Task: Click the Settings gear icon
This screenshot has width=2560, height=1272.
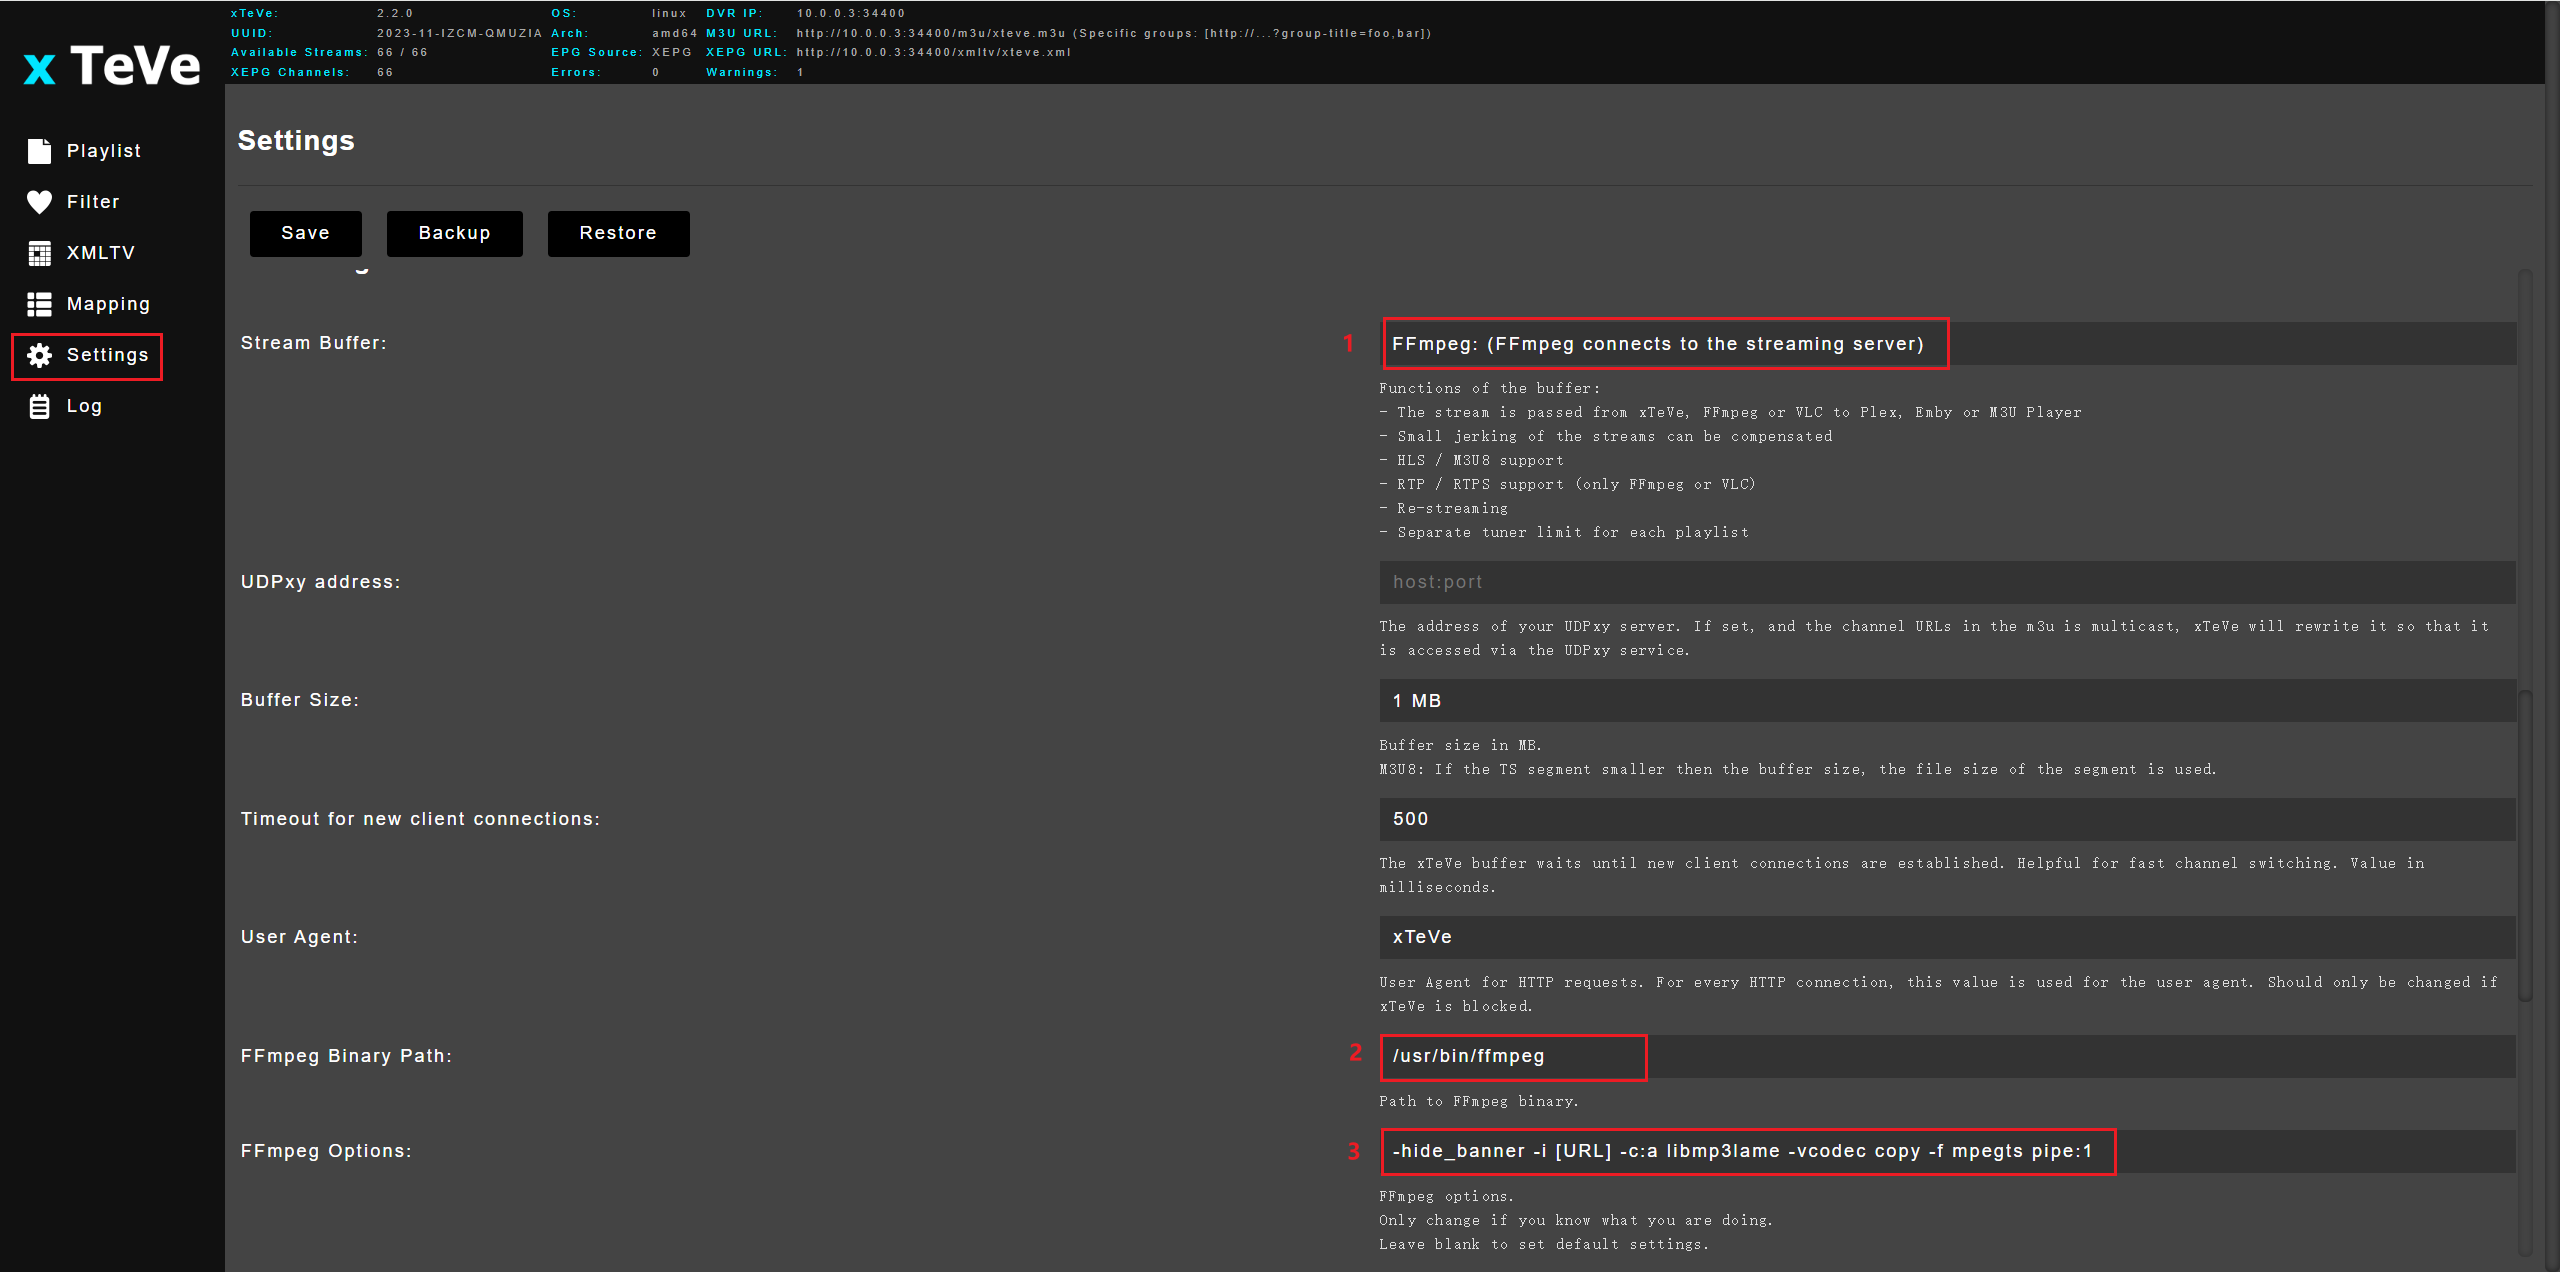Action: click(39, 355)
